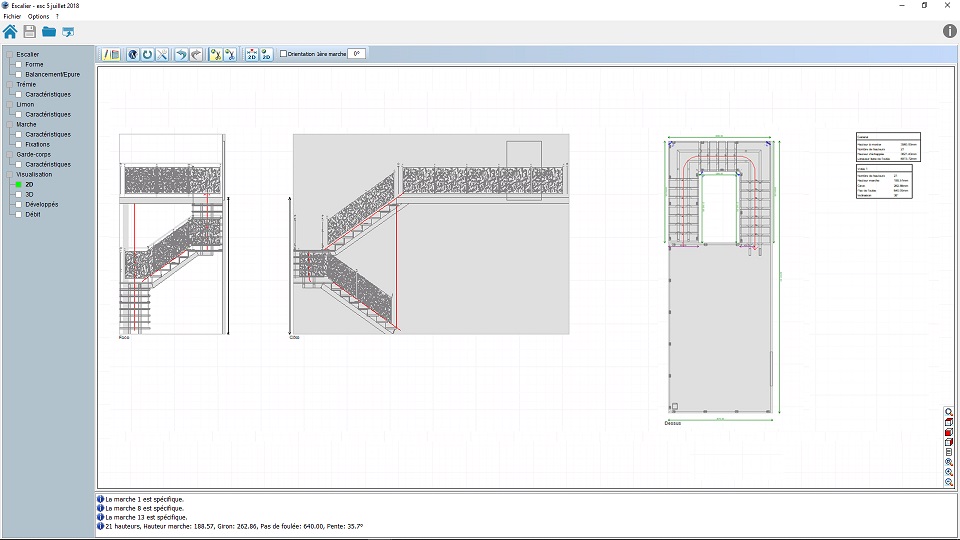The width and height of the screenshot is (960, 540).
Task: Collapse the Escalier tree node
Action: point(10,55)
